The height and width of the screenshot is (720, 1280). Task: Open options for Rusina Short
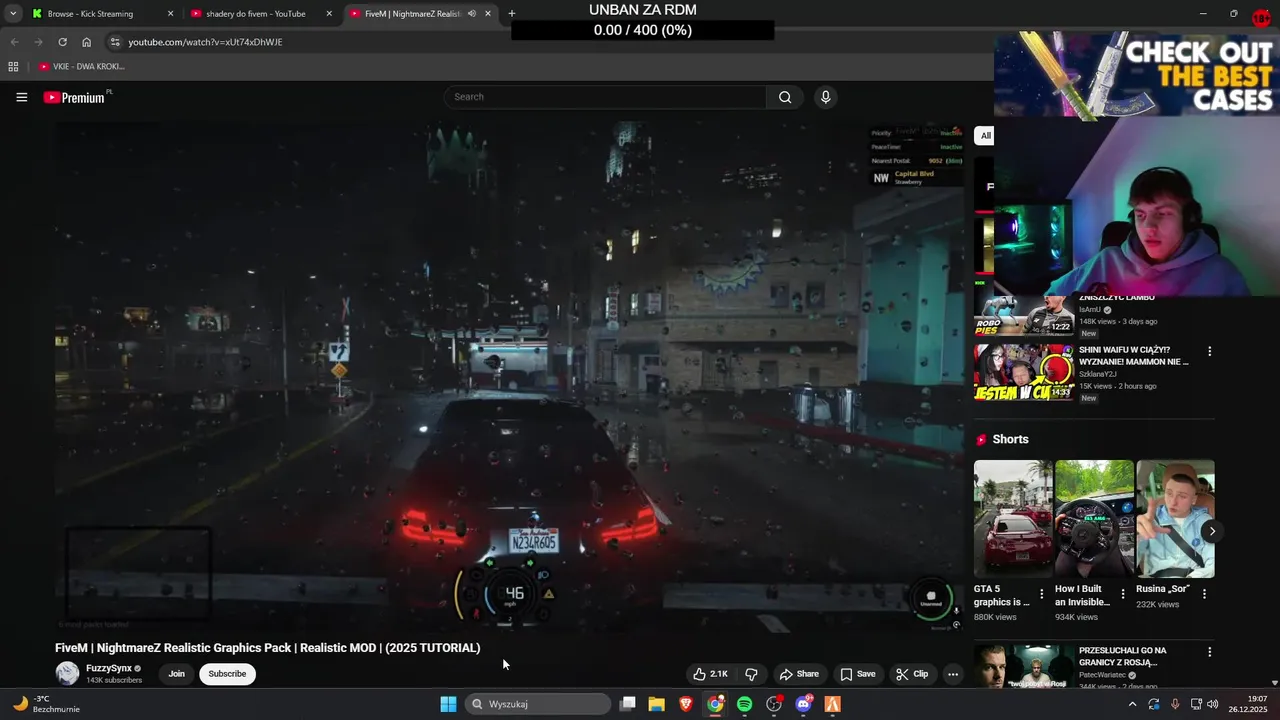pyautogui.click(x=1204, y=594)
